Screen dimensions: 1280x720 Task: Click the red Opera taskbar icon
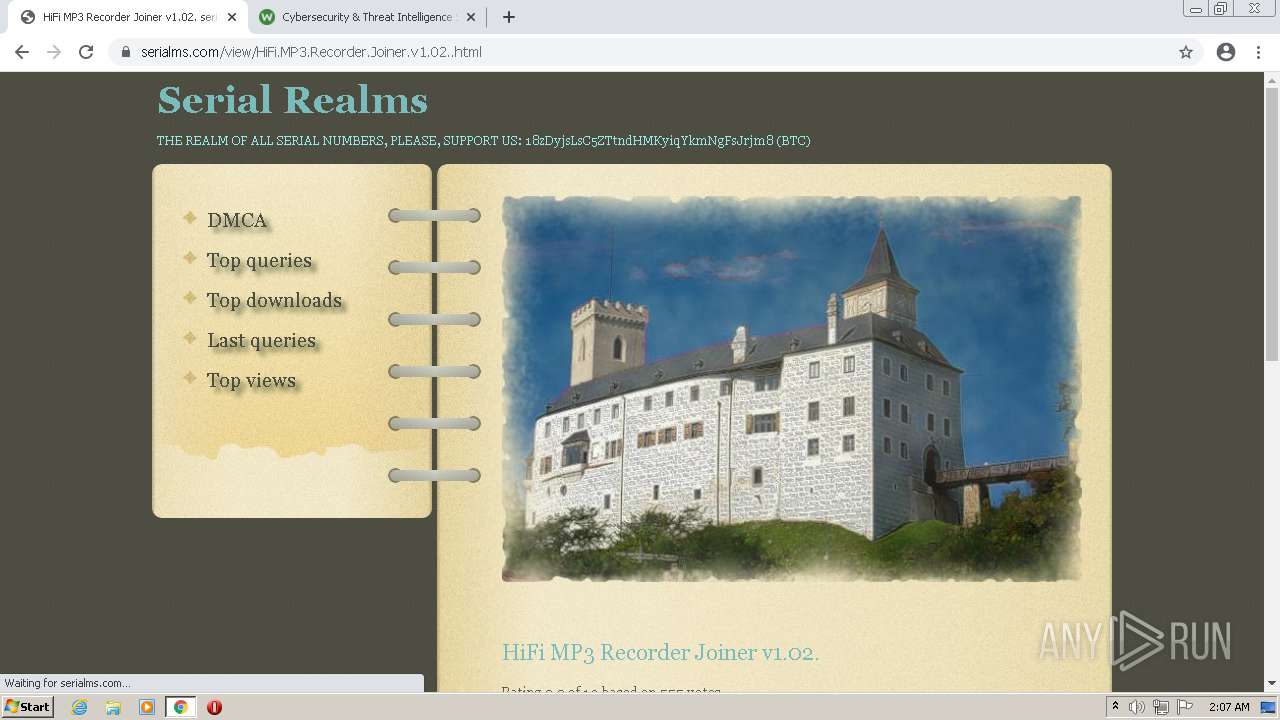214,707
